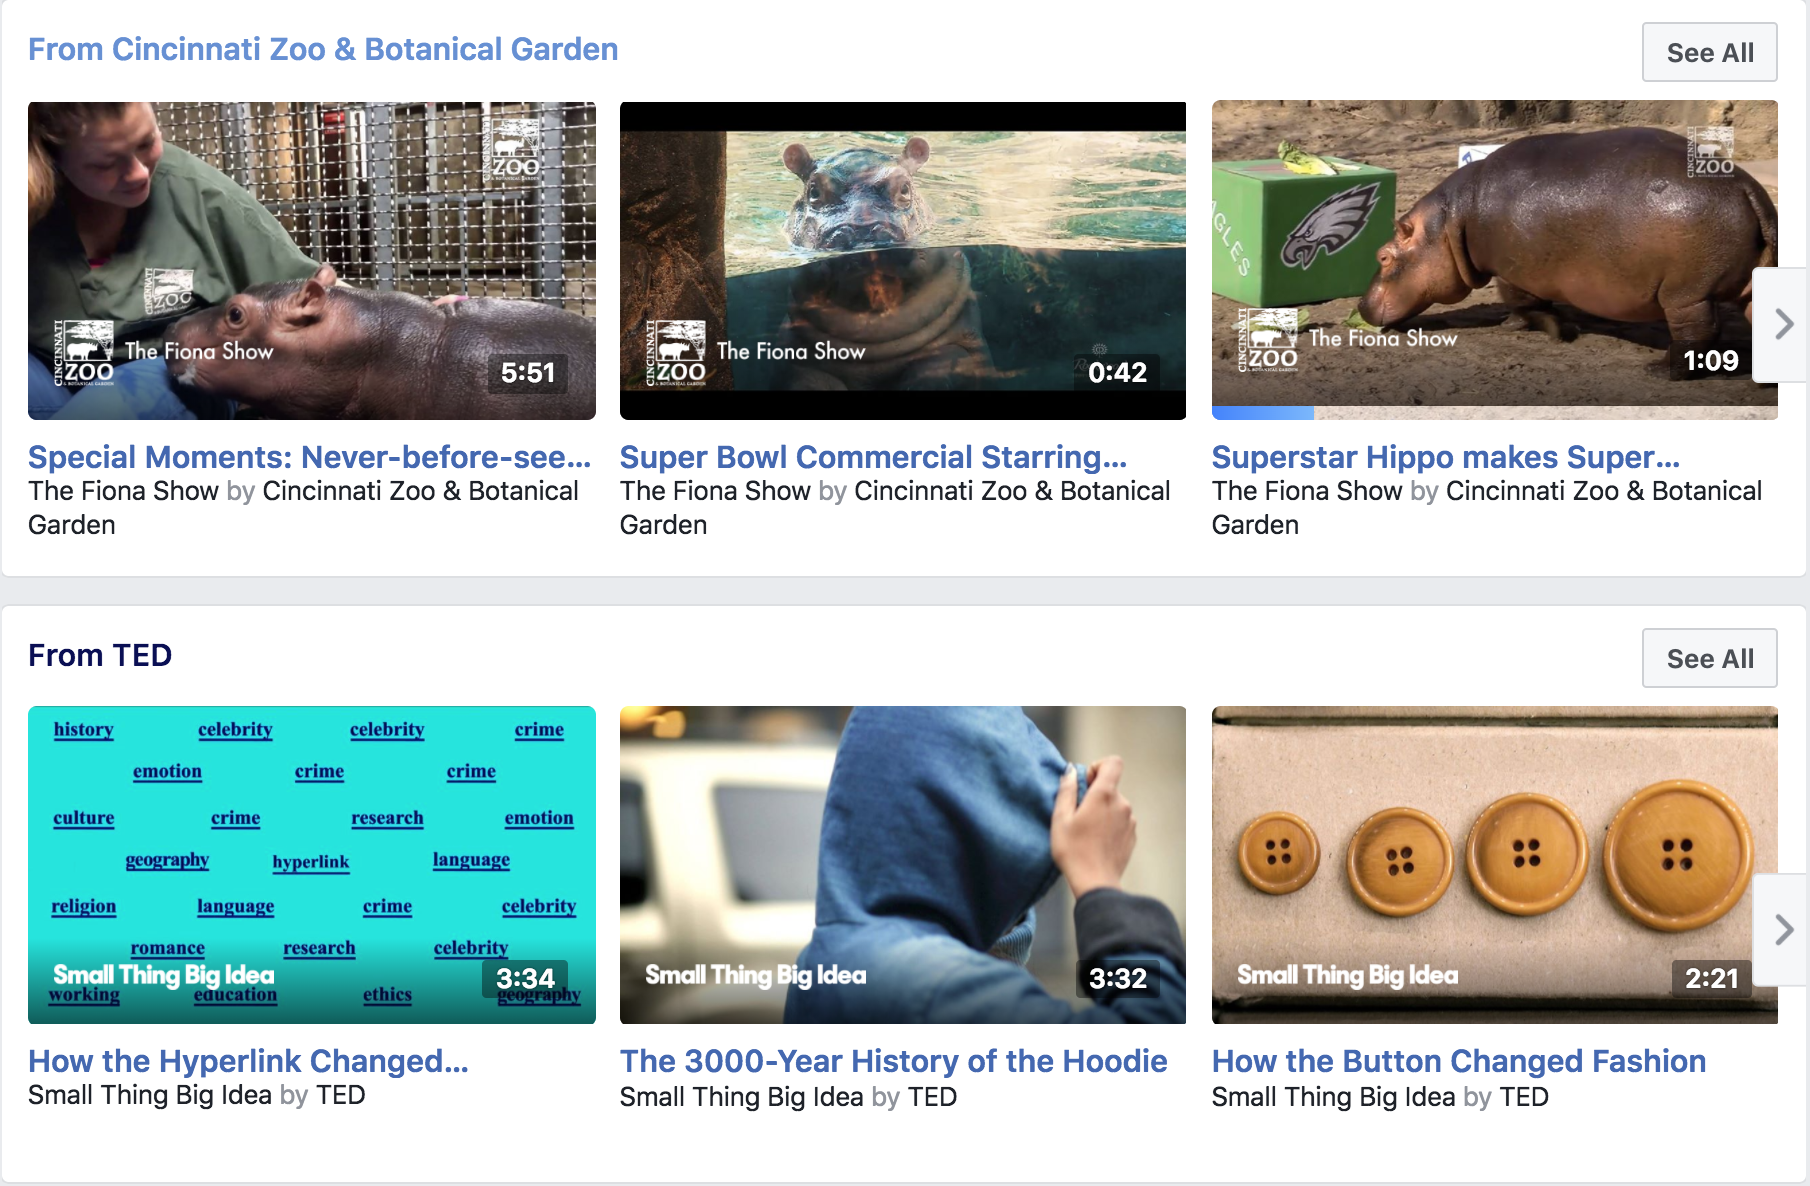Click the word hyperlink in the teal thumbnail
This screenshot has height=1186, width=1810.
(311, 862)
